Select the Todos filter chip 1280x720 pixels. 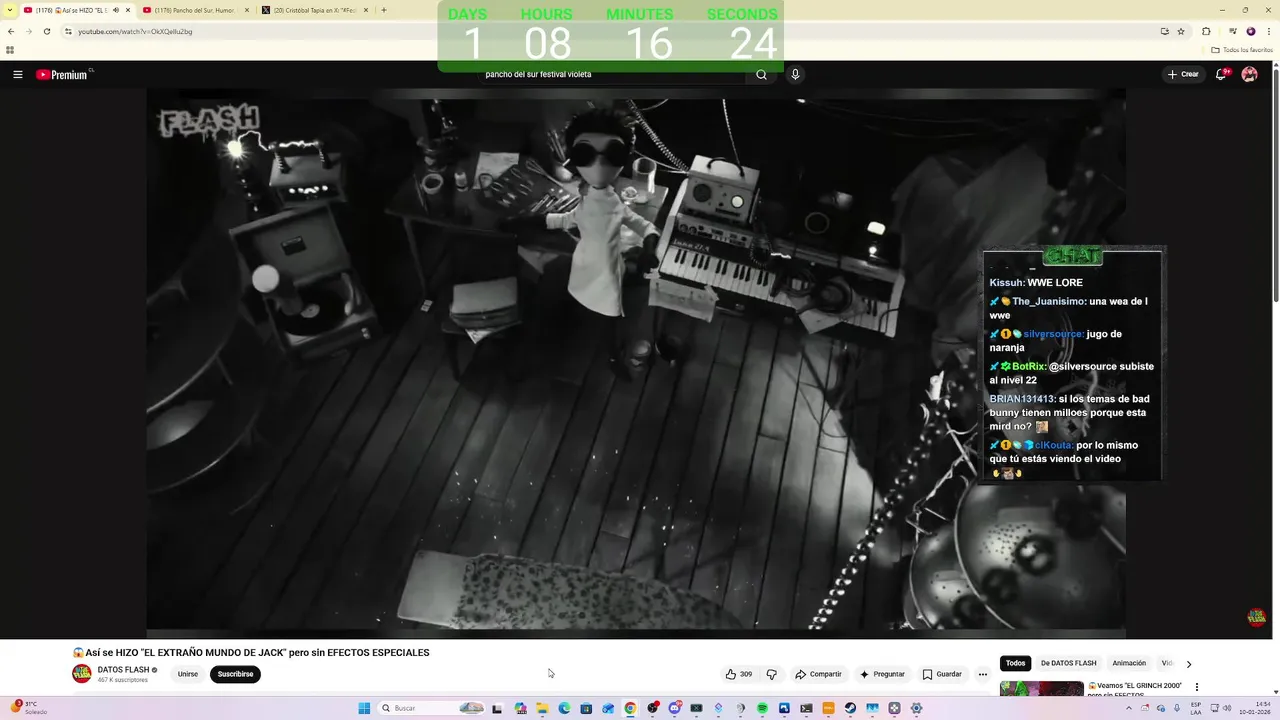[1015, 663]
